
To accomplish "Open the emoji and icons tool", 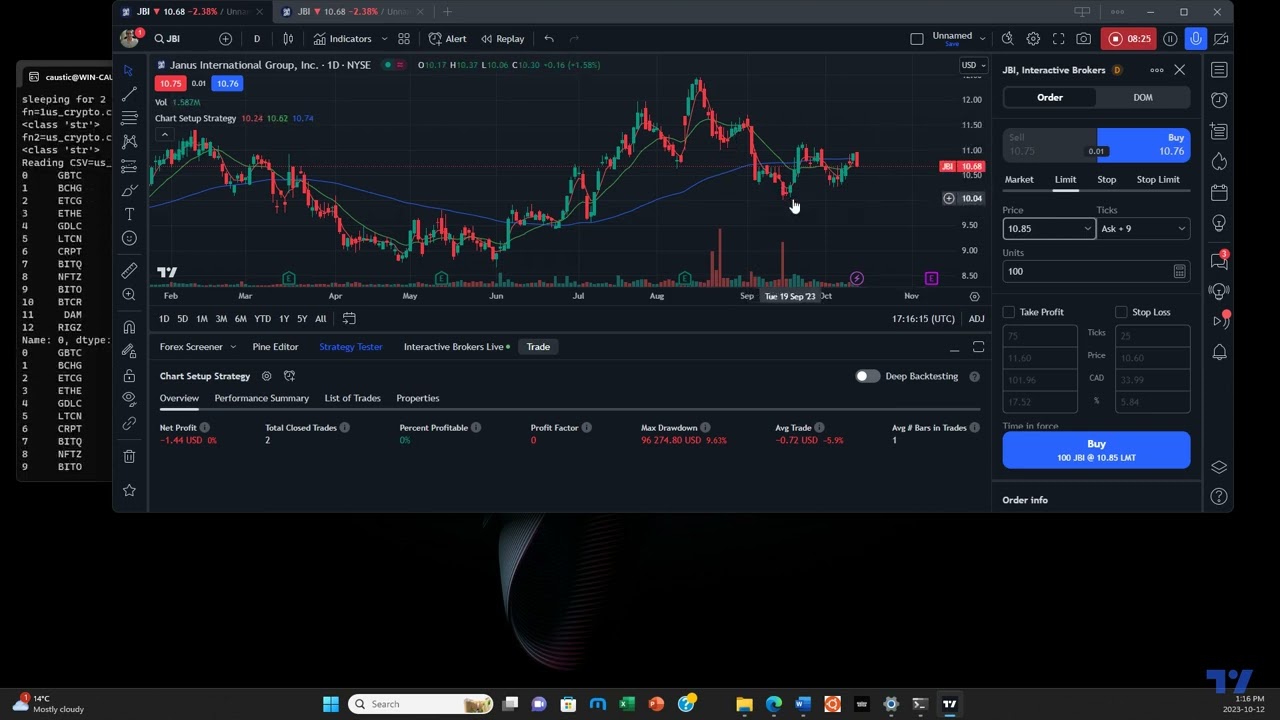I will 129,238.
